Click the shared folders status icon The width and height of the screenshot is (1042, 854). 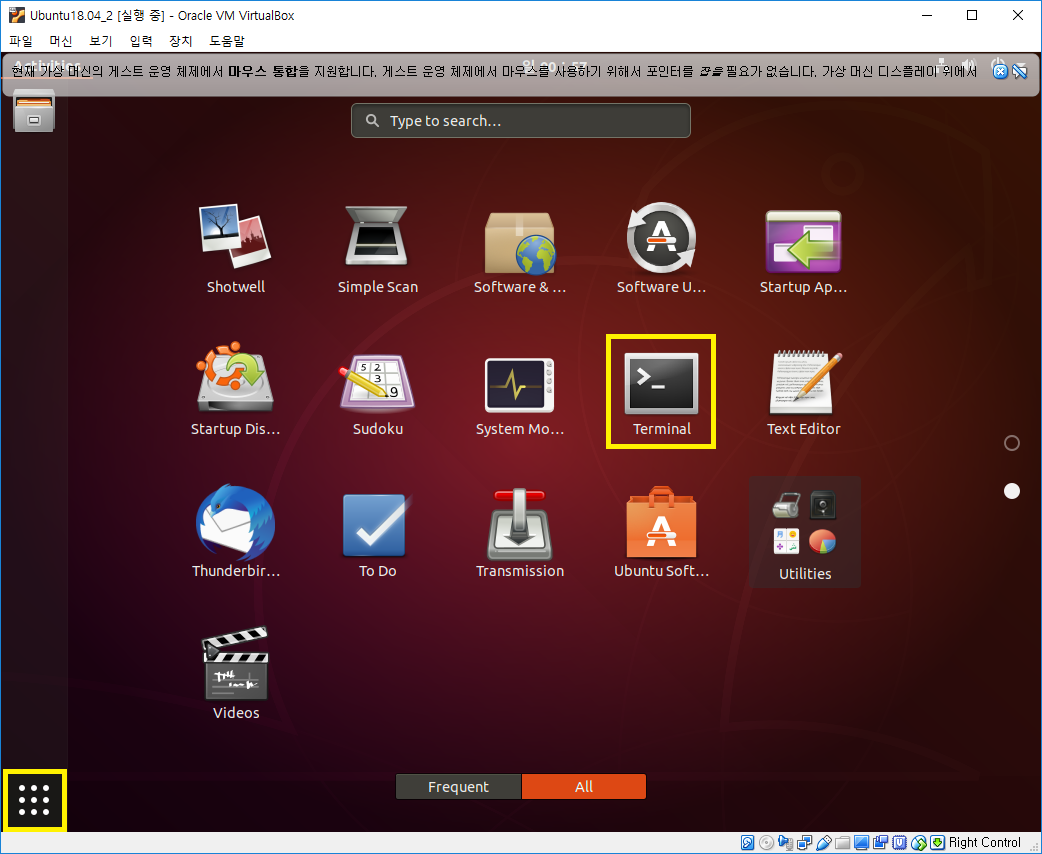coord(843,843)
